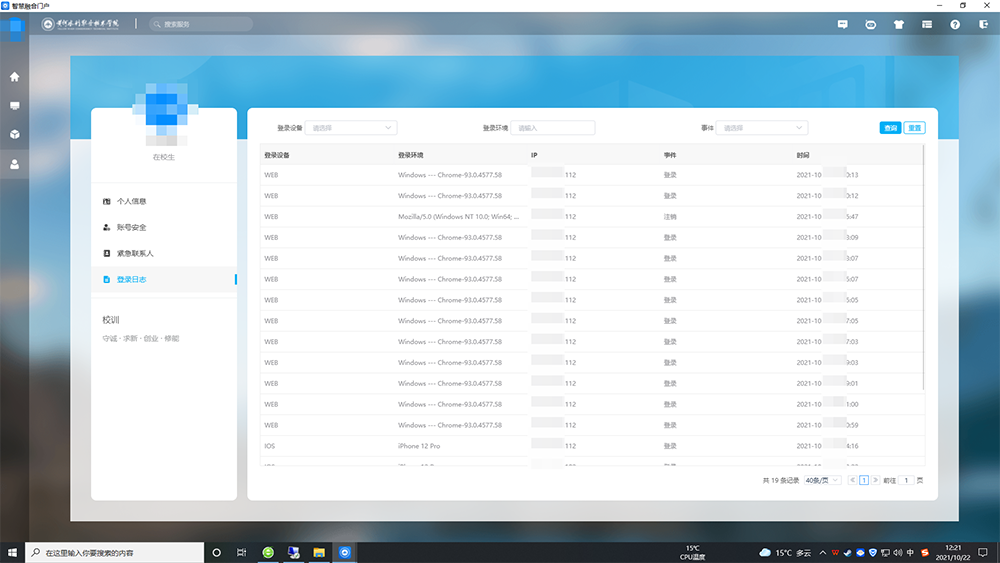This screenshot has height=563, width=1000.
Task: Click the Windows Start button
Action: (x=14, y=552)
